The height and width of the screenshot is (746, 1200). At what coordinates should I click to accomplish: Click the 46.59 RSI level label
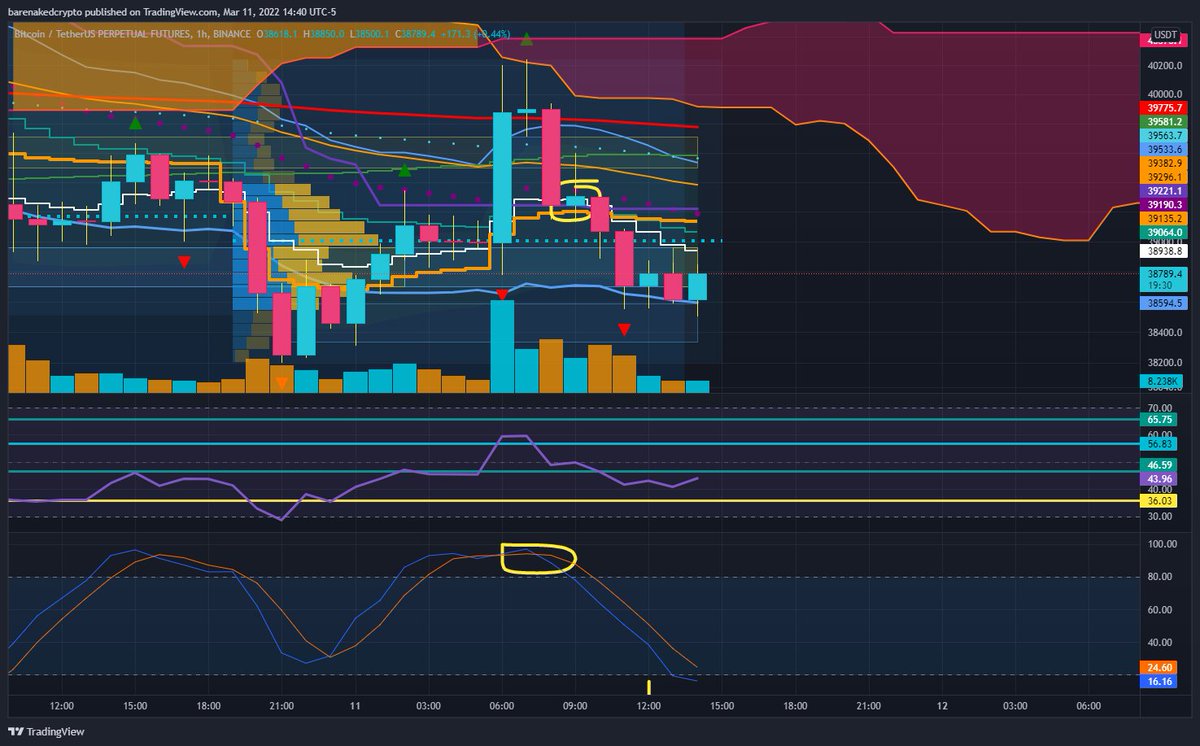click(x=1160, y=465)
